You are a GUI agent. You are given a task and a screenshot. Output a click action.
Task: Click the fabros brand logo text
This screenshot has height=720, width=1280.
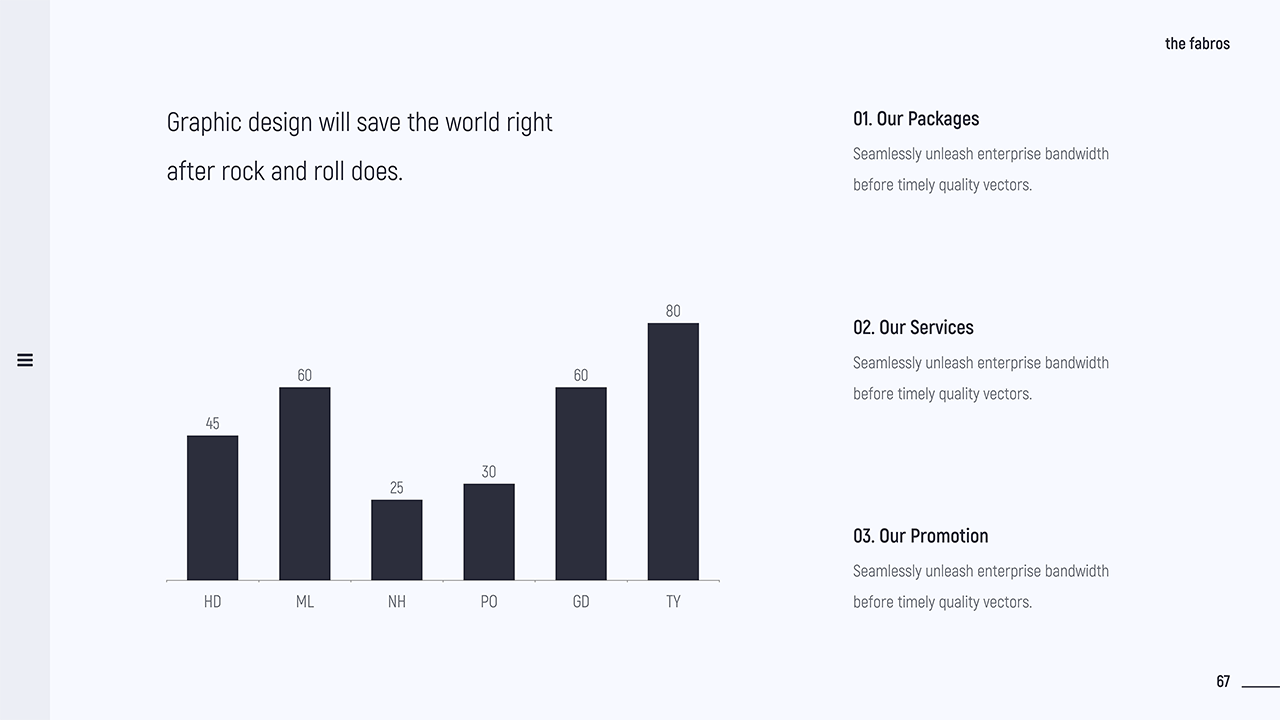tap(1197, 44)
